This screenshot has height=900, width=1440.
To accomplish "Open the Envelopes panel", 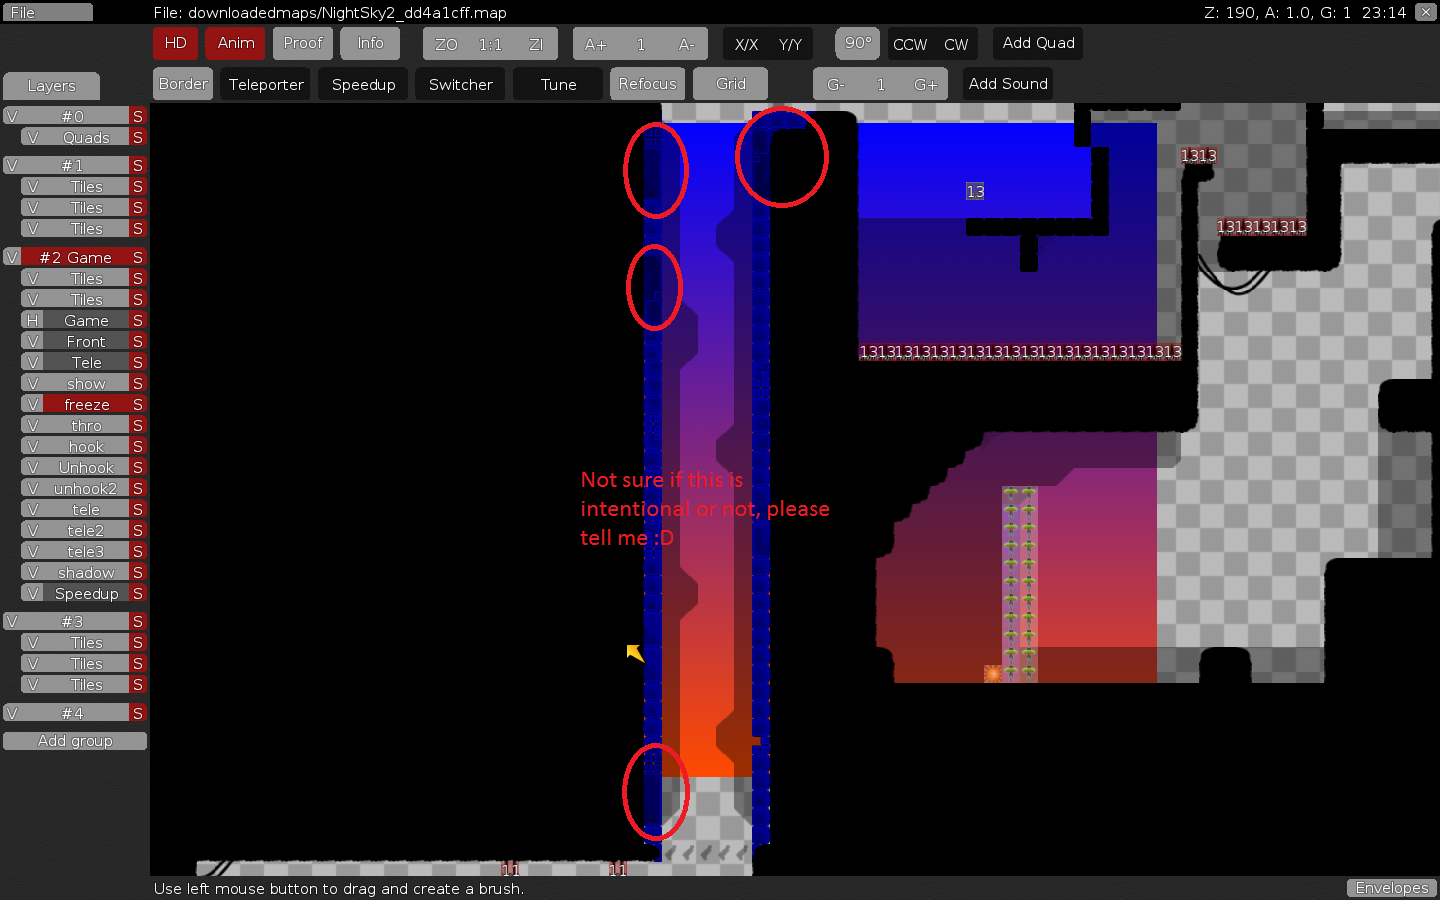I will pos(1391,888).
